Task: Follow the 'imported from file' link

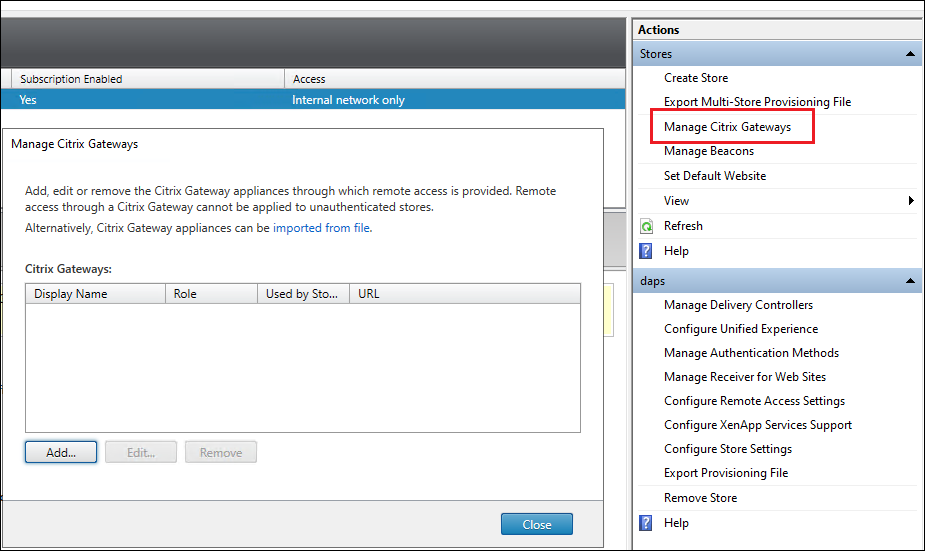Action: (321, 228)
